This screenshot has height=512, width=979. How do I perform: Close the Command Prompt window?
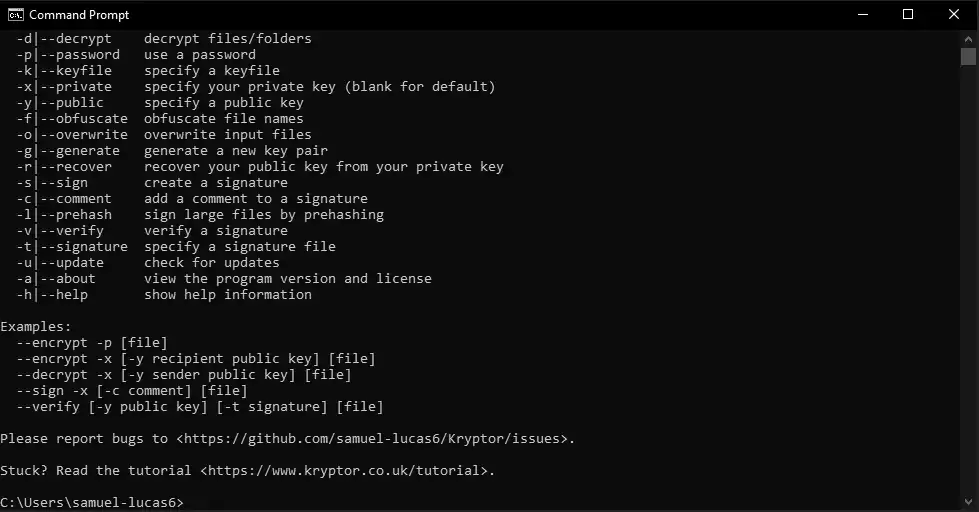(954, 14)
